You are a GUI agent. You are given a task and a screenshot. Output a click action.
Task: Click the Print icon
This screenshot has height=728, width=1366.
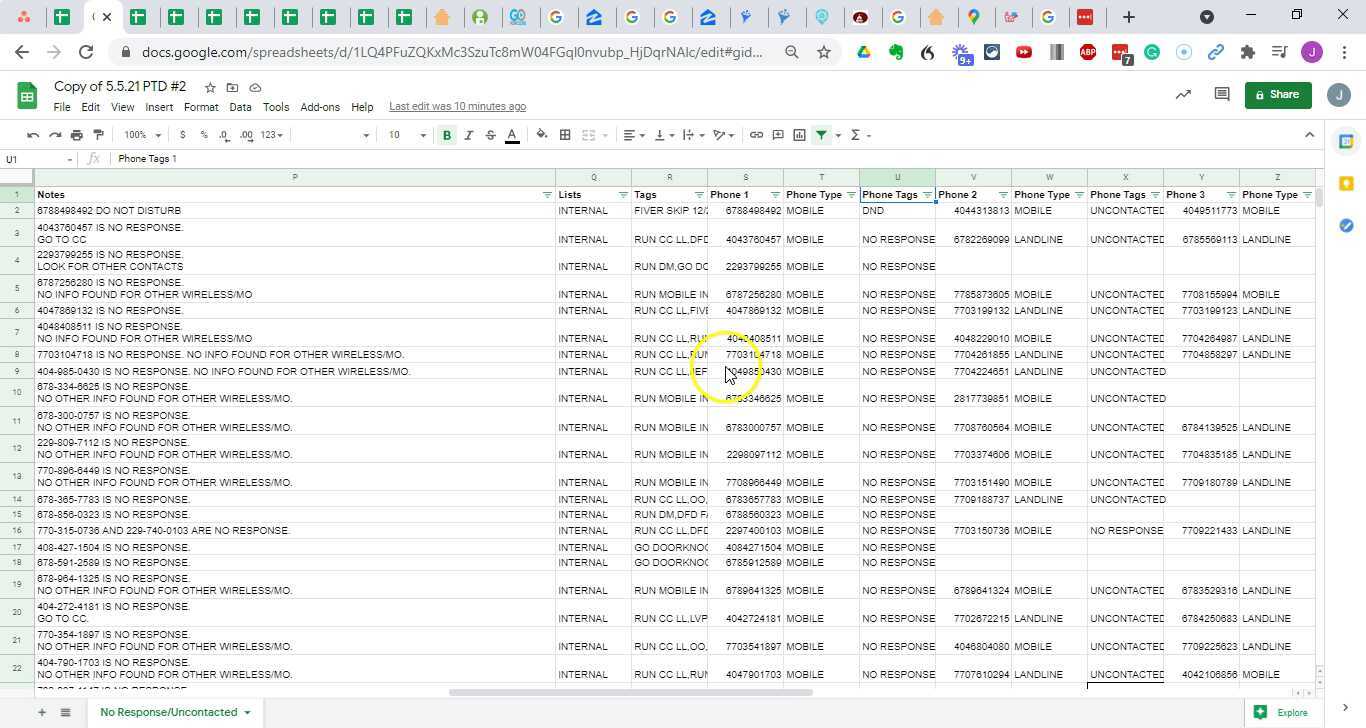coord(77,135)
